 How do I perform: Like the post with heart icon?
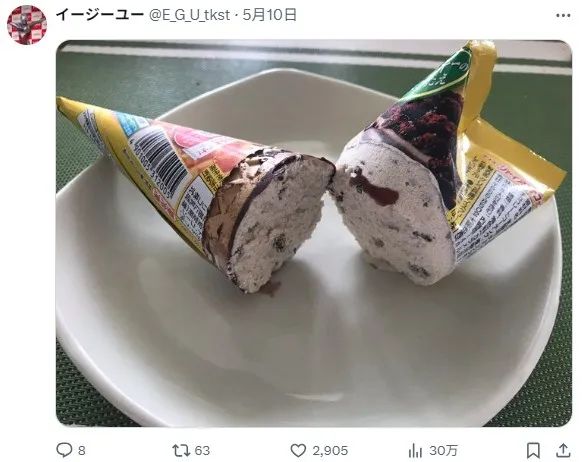298,451
